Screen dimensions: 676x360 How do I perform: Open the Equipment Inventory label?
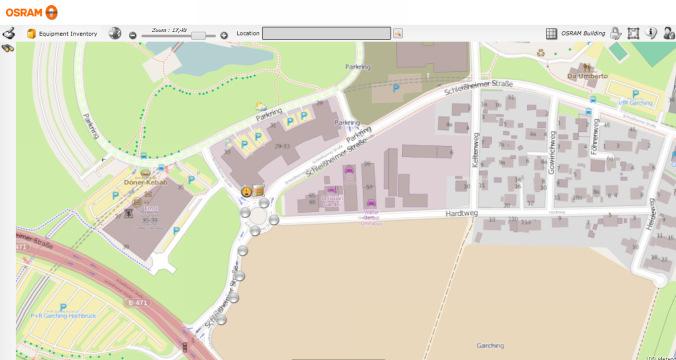pos(68,34)
